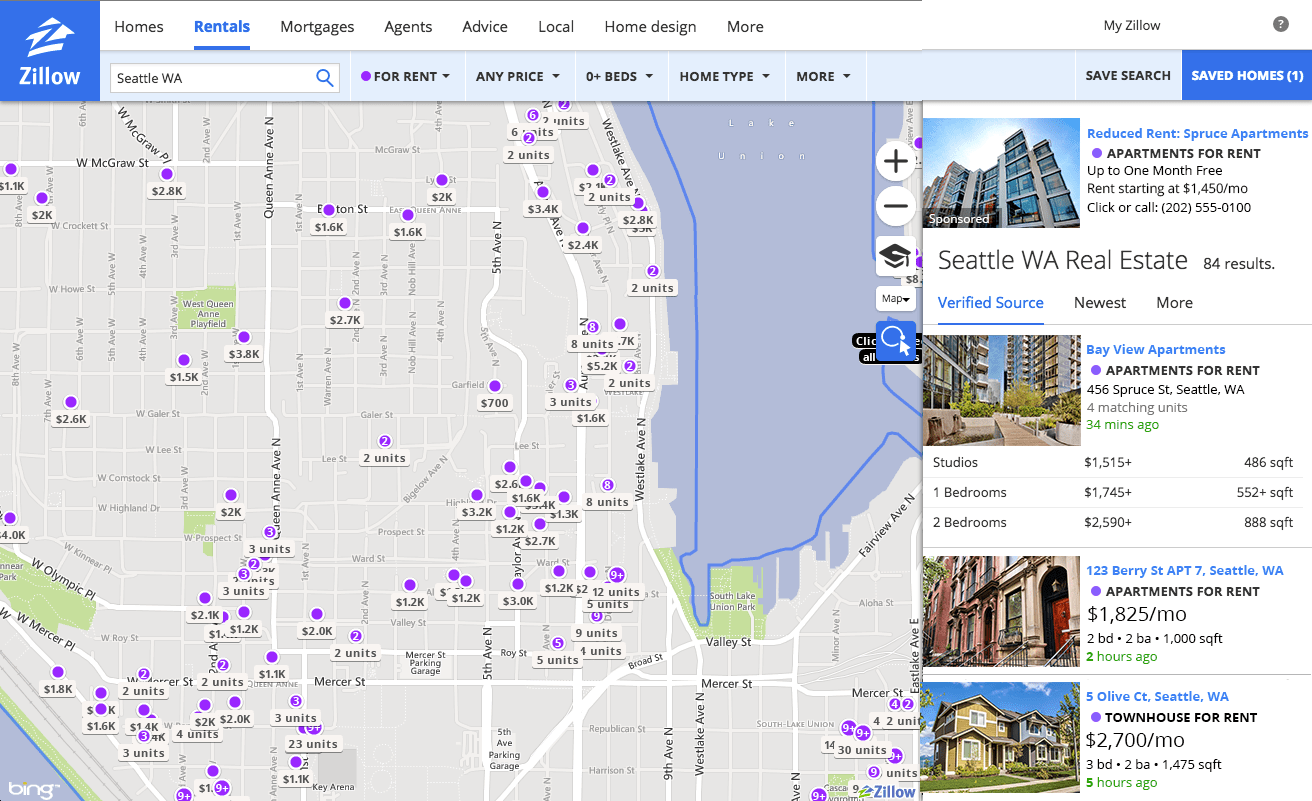Open the 123 Berry St APT 7 listing
Screen dimensions: 1312x801
pyautogui.click(x=1185, y=570)
